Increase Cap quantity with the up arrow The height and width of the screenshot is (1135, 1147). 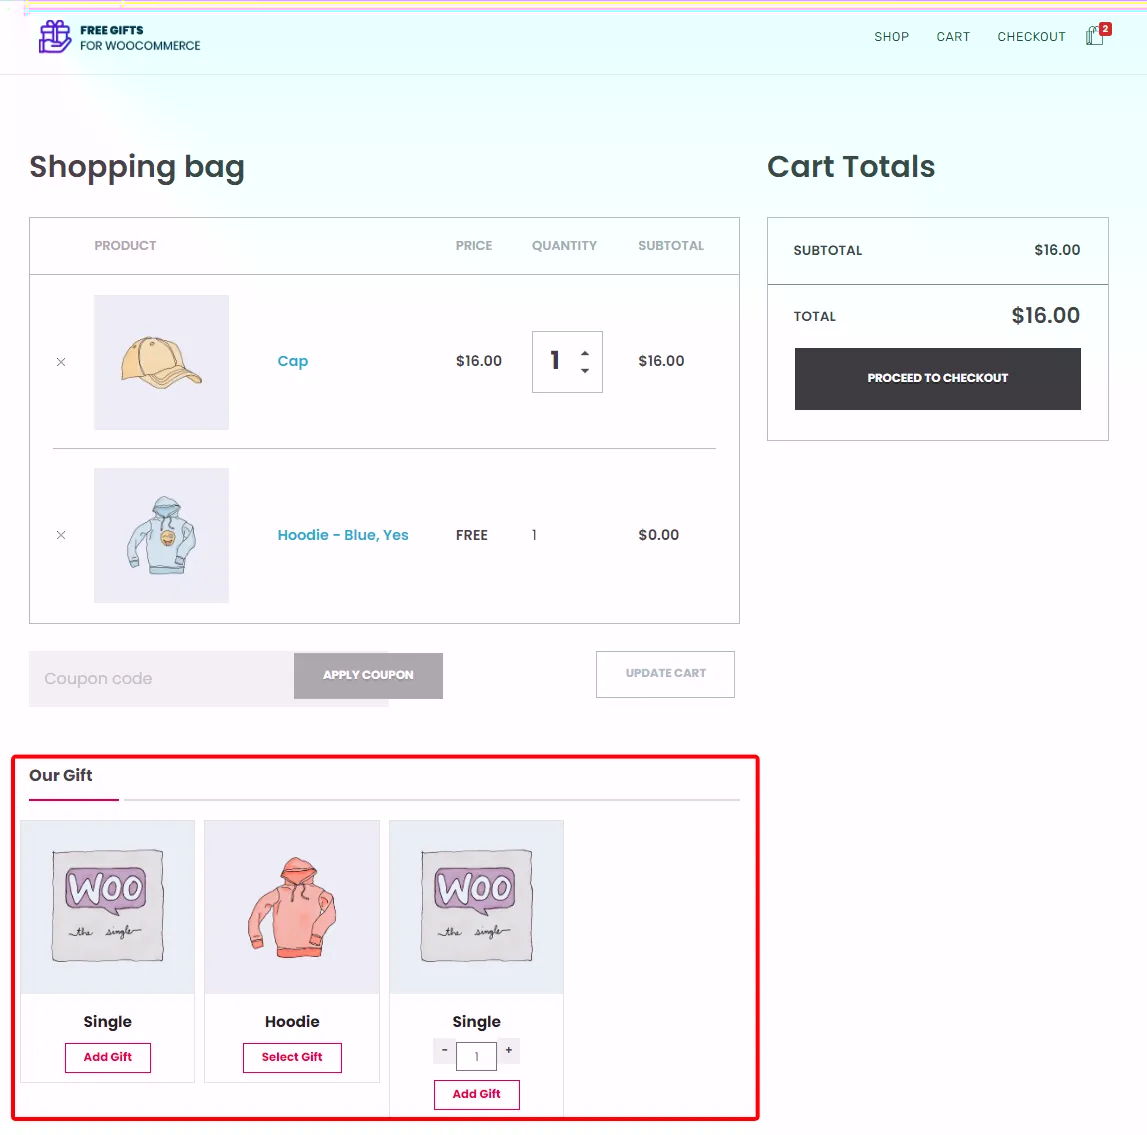coord(583,352)
